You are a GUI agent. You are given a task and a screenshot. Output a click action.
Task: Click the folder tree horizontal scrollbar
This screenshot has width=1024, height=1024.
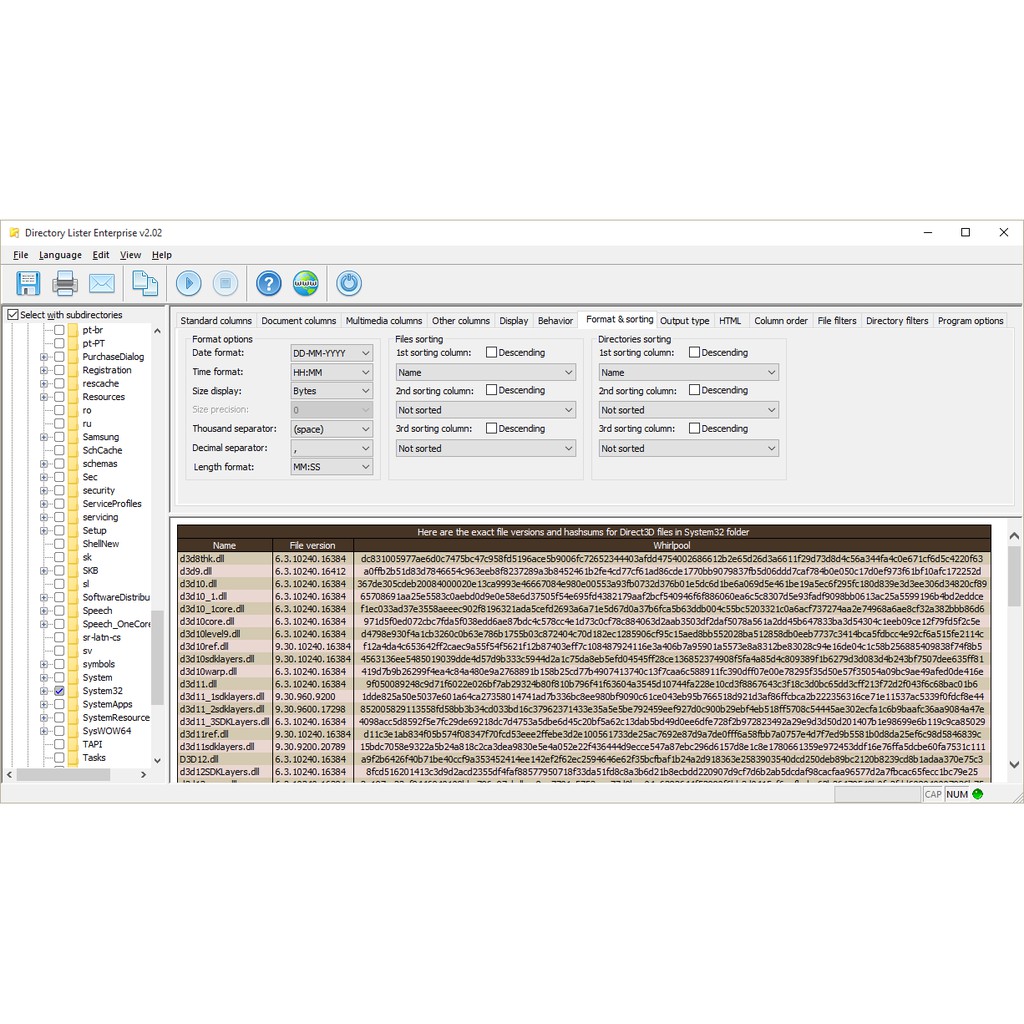coord(80,774)
